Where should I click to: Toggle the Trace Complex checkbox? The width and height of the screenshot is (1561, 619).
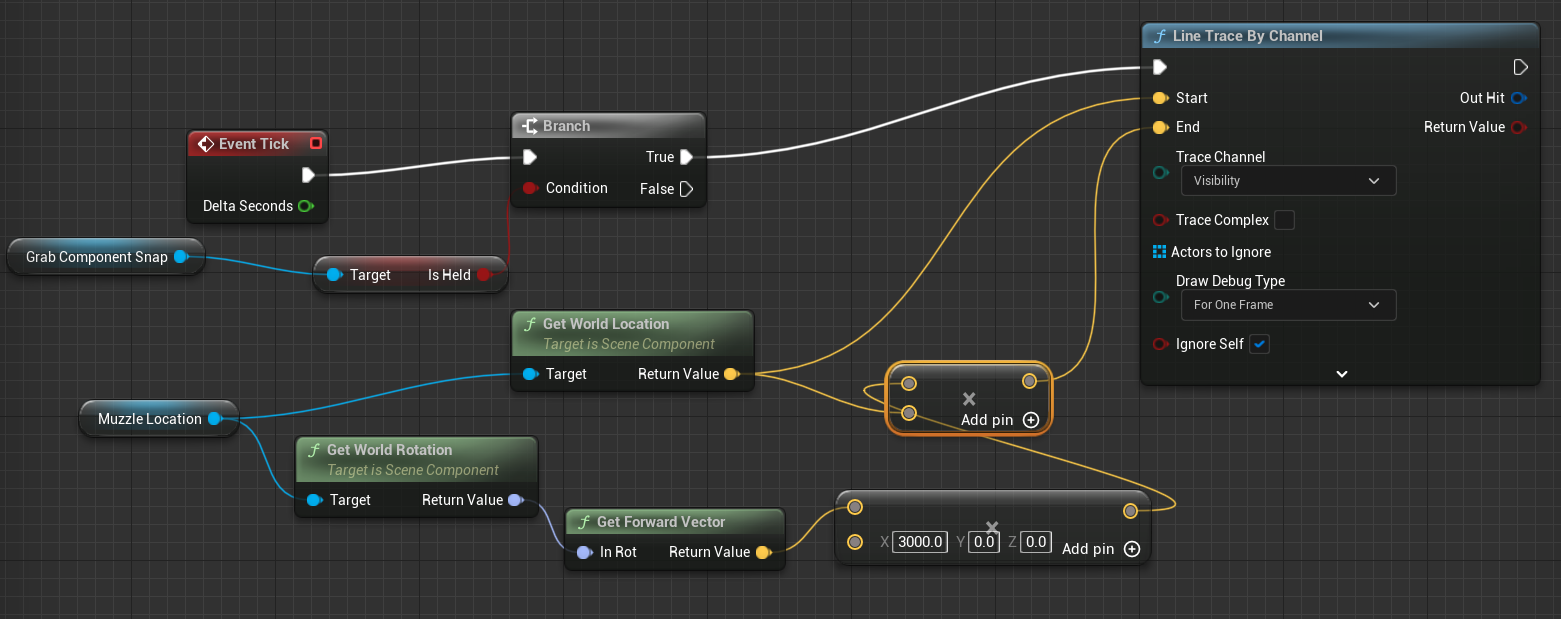point(1285,220)
